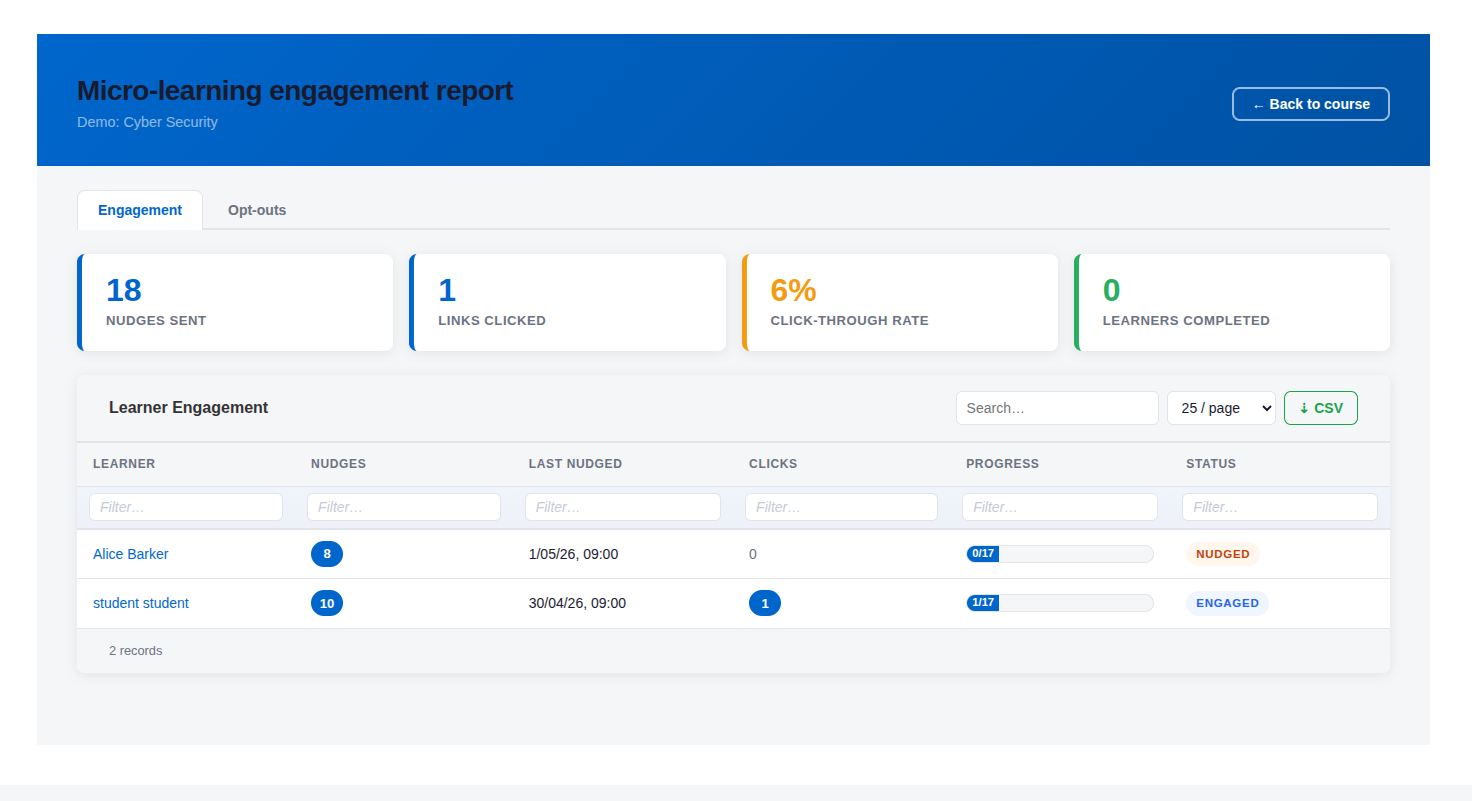Screen dimensions: 1472x801
Task: Click the Demo: Cyber Security subtitle
Action: [x=147, y=122]
